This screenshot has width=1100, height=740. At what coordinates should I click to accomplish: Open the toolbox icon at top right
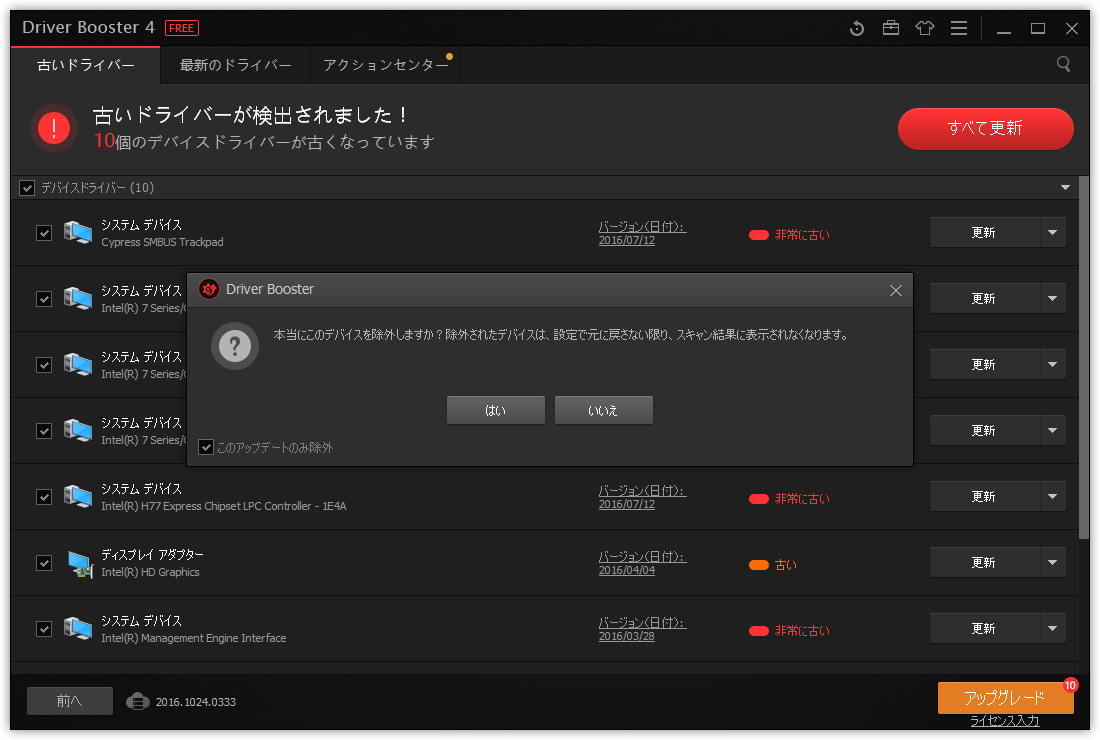point(891,28)
